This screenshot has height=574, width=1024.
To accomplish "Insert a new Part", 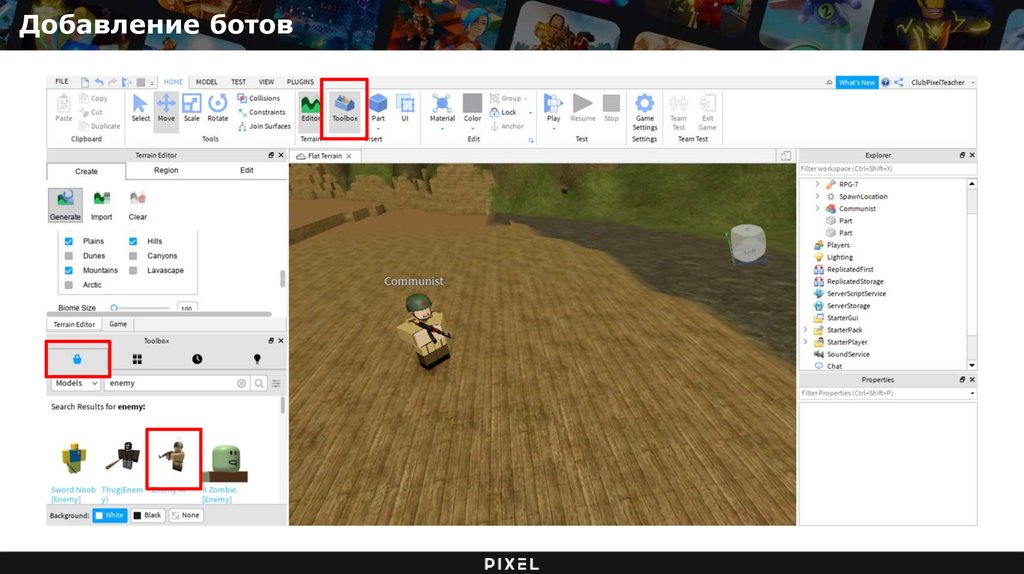I will coord(378,108).
